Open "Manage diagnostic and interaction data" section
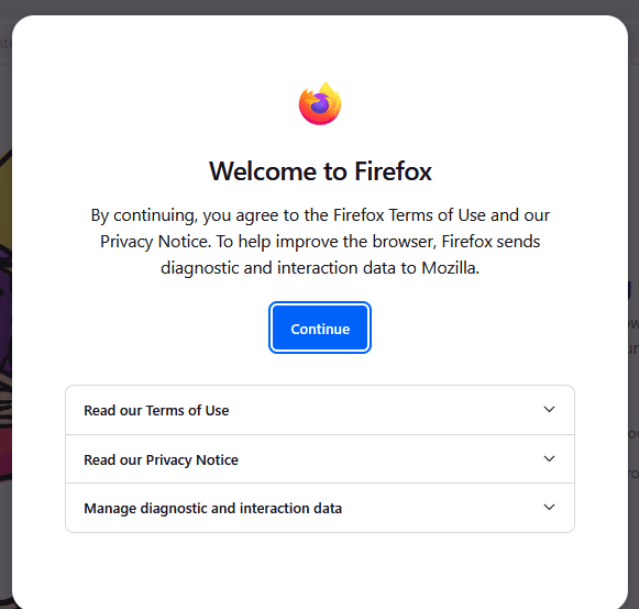This screenshot has height=609, width=639. tap(213, 508)
